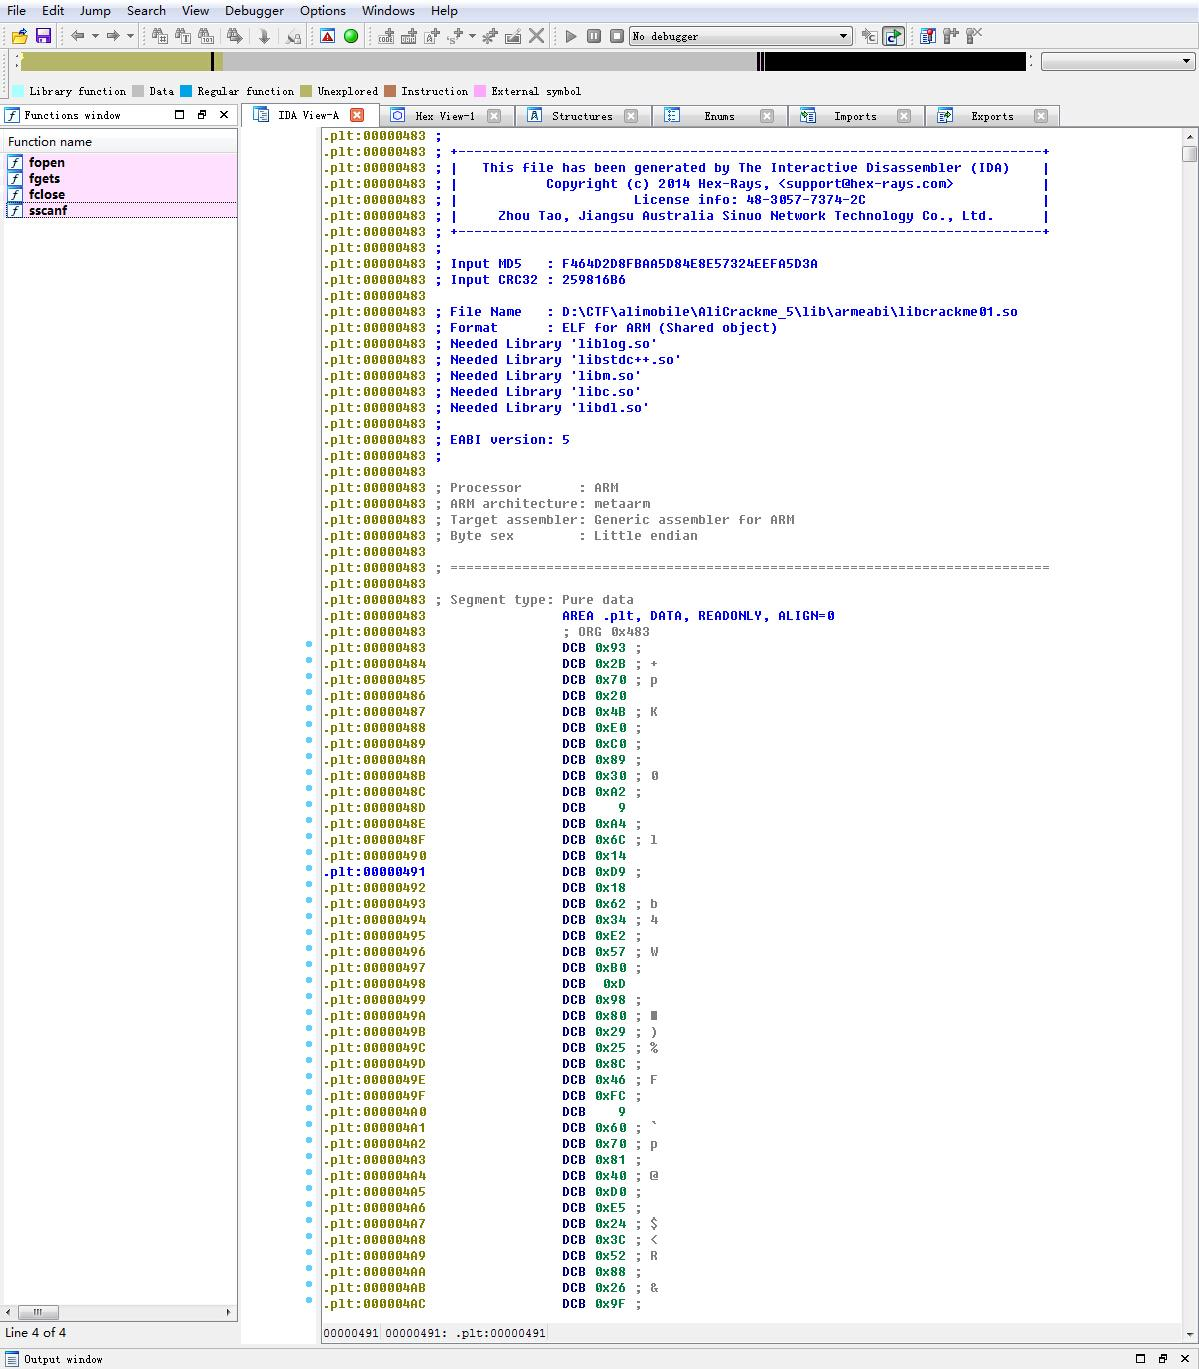Click the green circle toolbar icon

tap(351, 36)
